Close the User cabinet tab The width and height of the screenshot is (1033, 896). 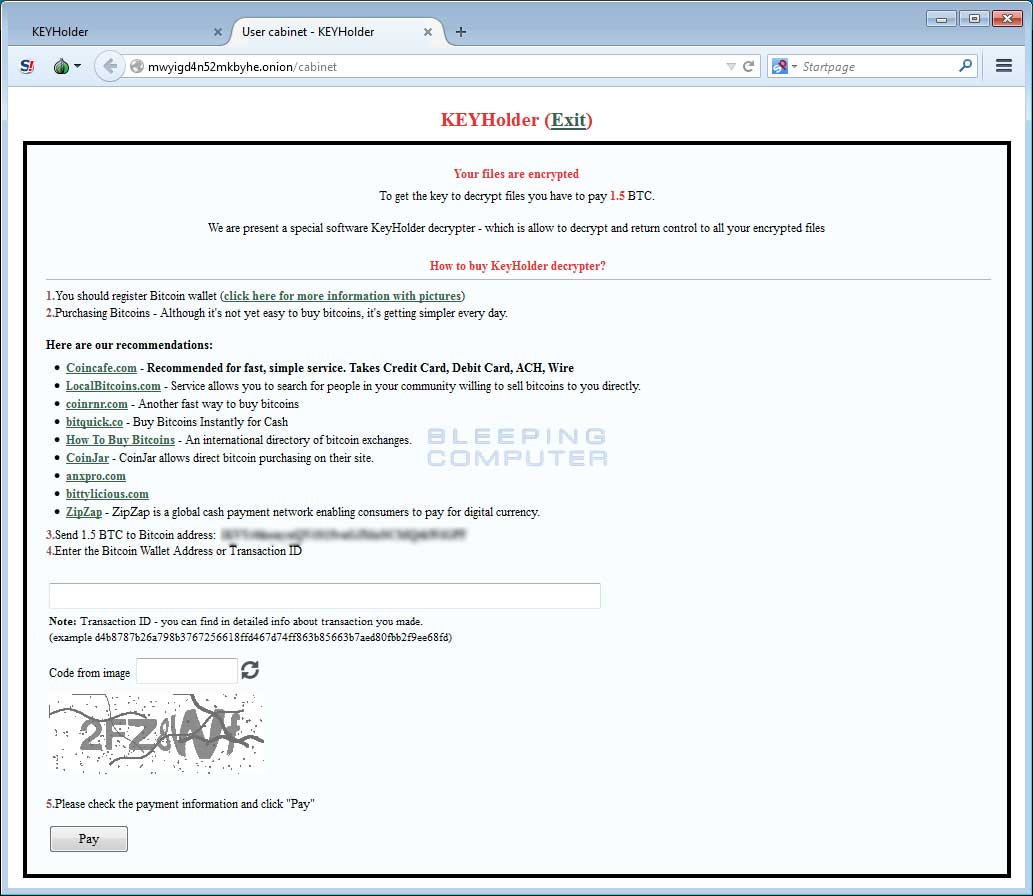pyautogui.click(x=428, y=32)
